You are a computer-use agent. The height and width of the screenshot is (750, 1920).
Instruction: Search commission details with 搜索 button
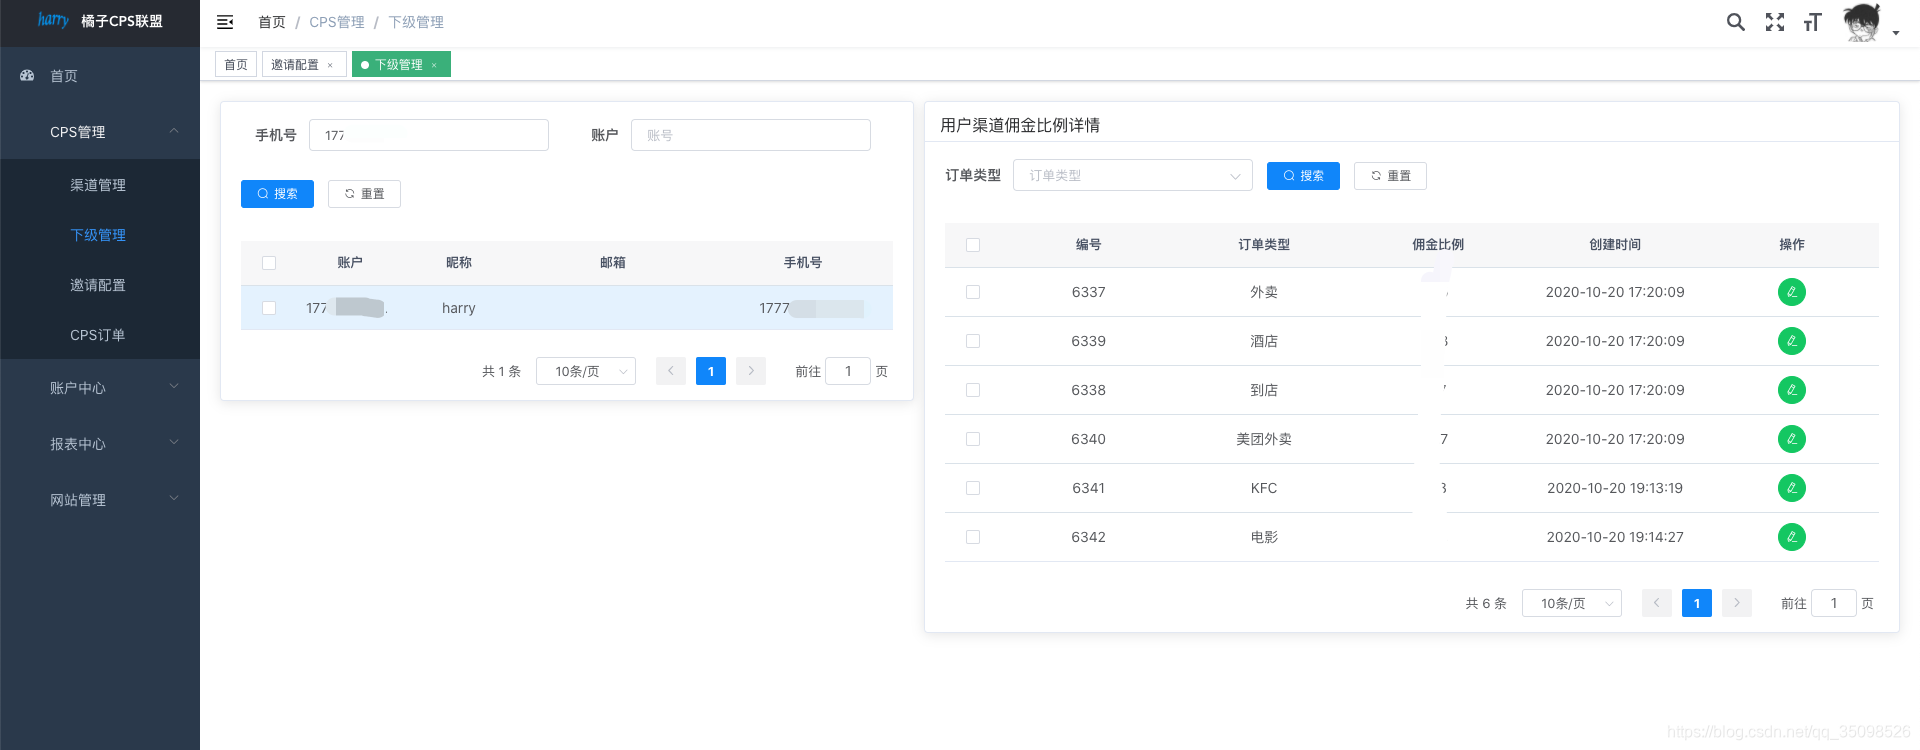tap(1303, 176)
